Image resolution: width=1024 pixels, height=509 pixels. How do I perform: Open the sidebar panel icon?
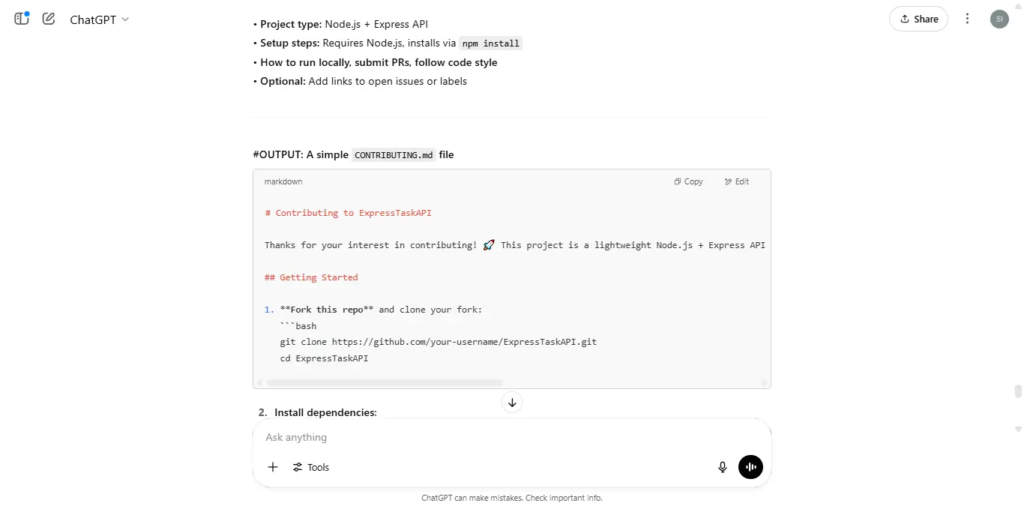pos(22,19)
